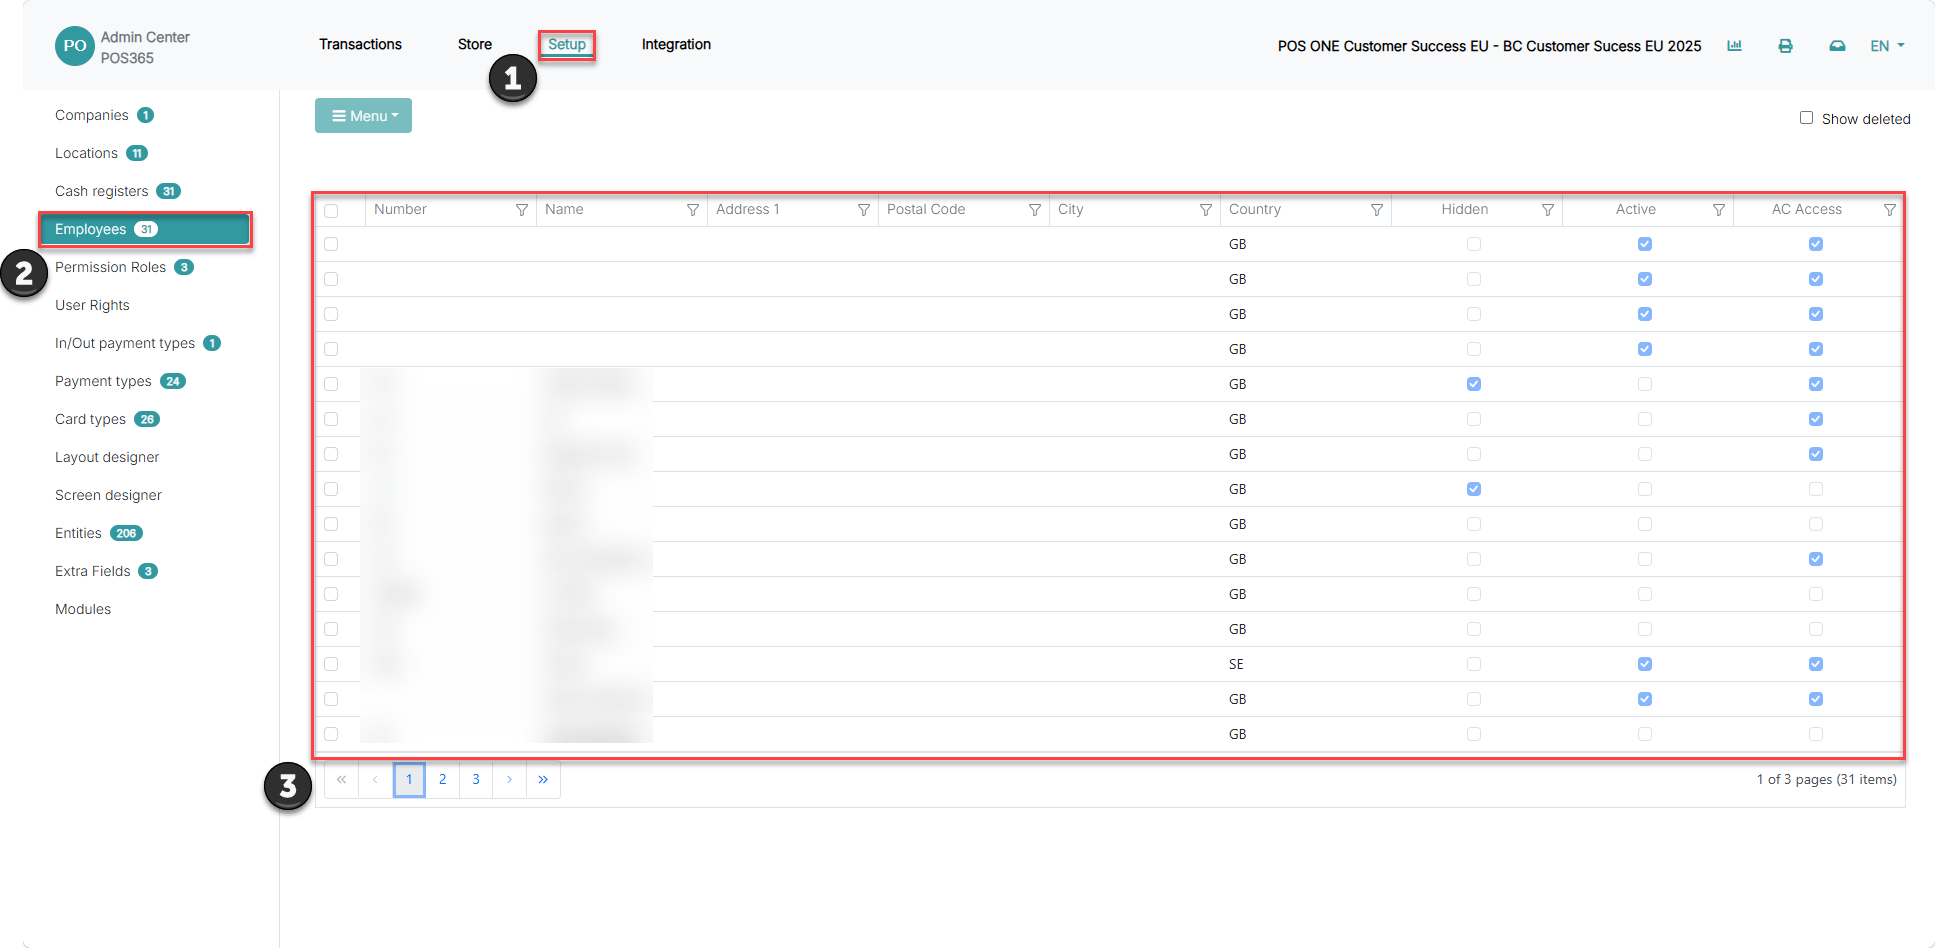Click the cloud icon in header
This screenshot has width=1935, height=948.
pyautogui.click(x=1837, y=46)
